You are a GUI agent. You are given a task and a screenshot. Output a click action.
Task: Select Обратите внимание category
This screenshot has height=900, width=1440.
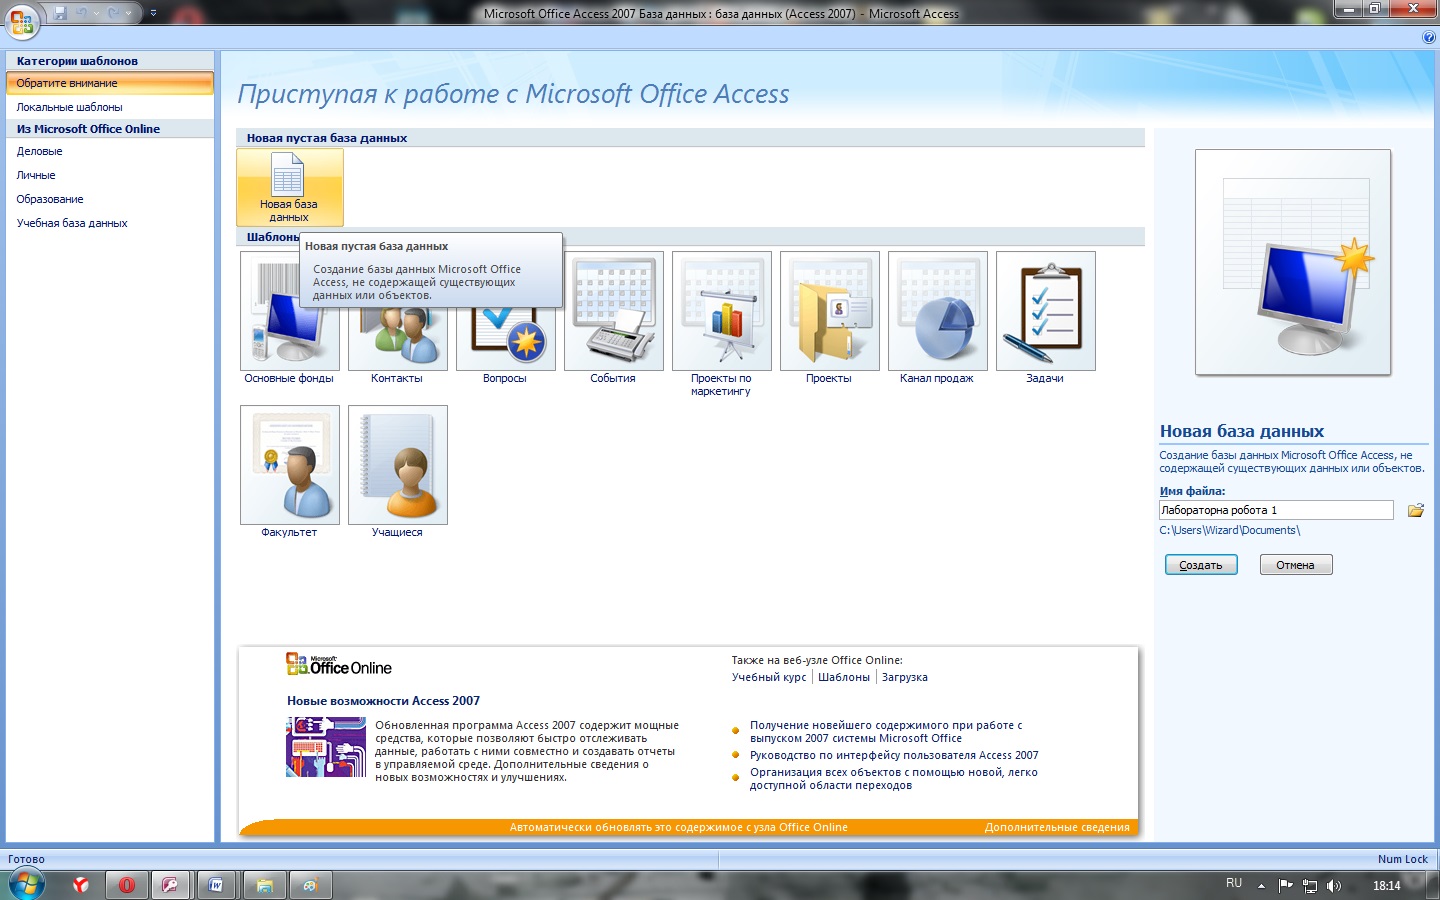109,83
